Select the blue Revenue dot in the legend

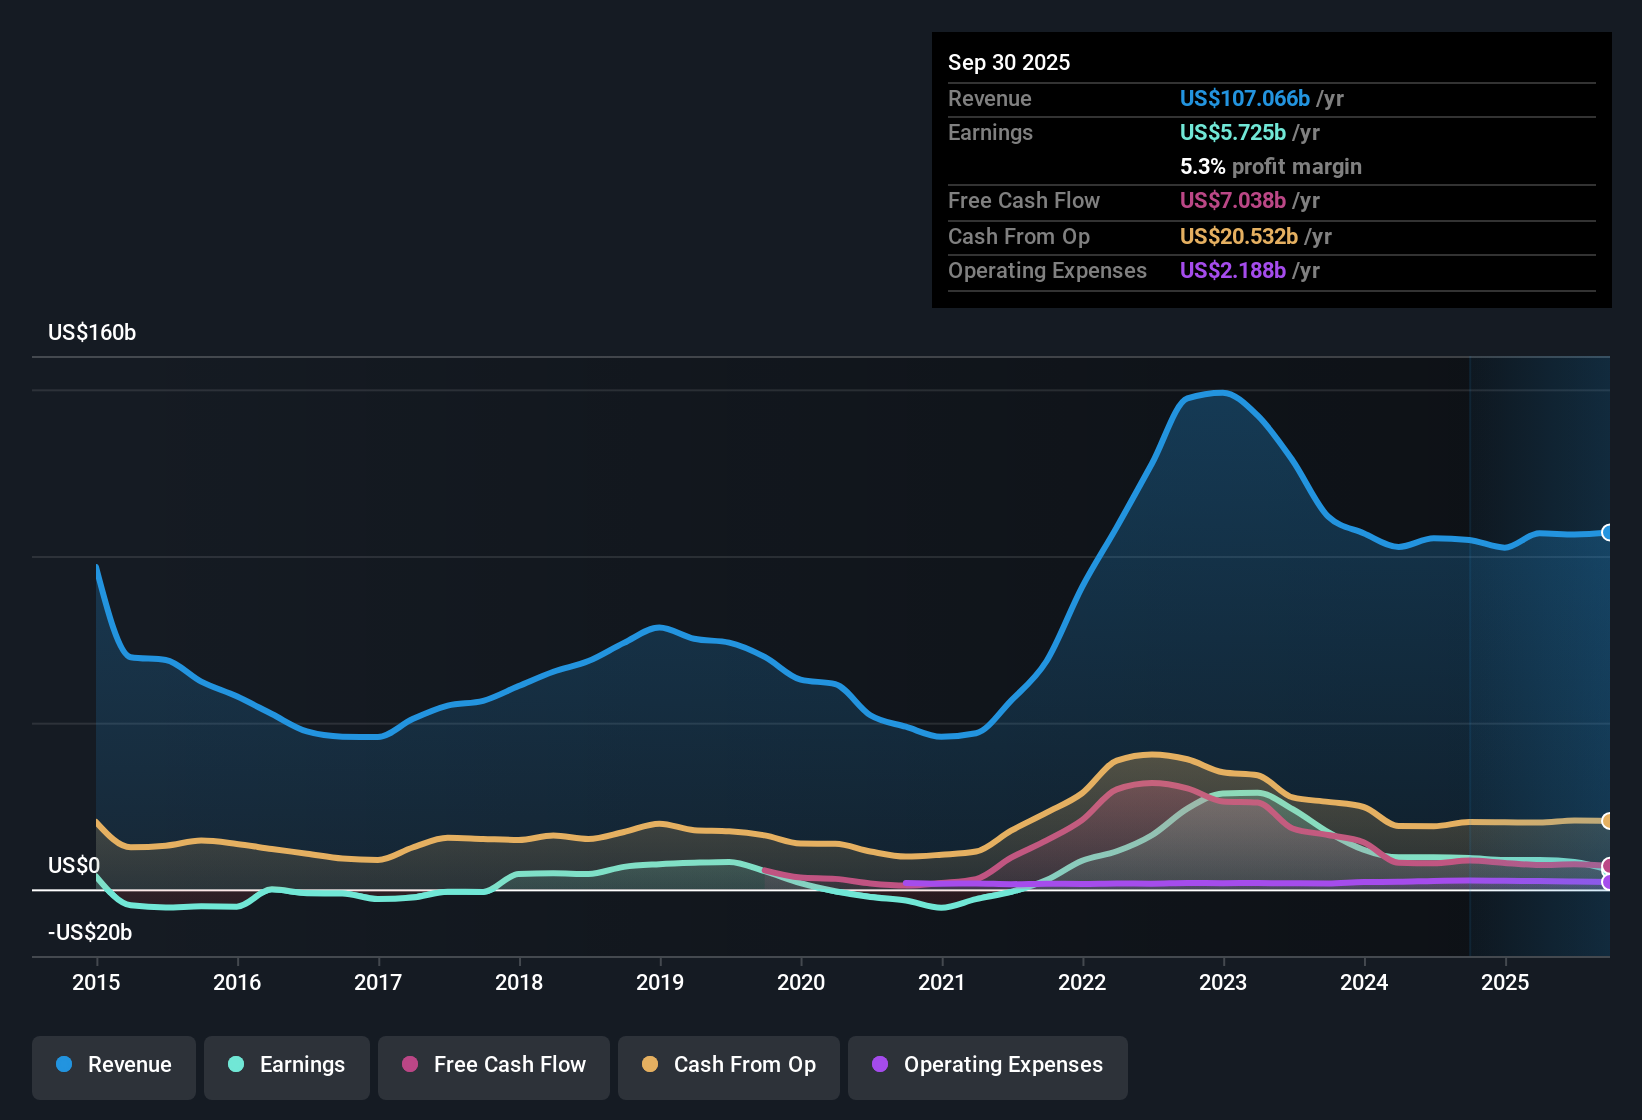(x=64, y=1065)
